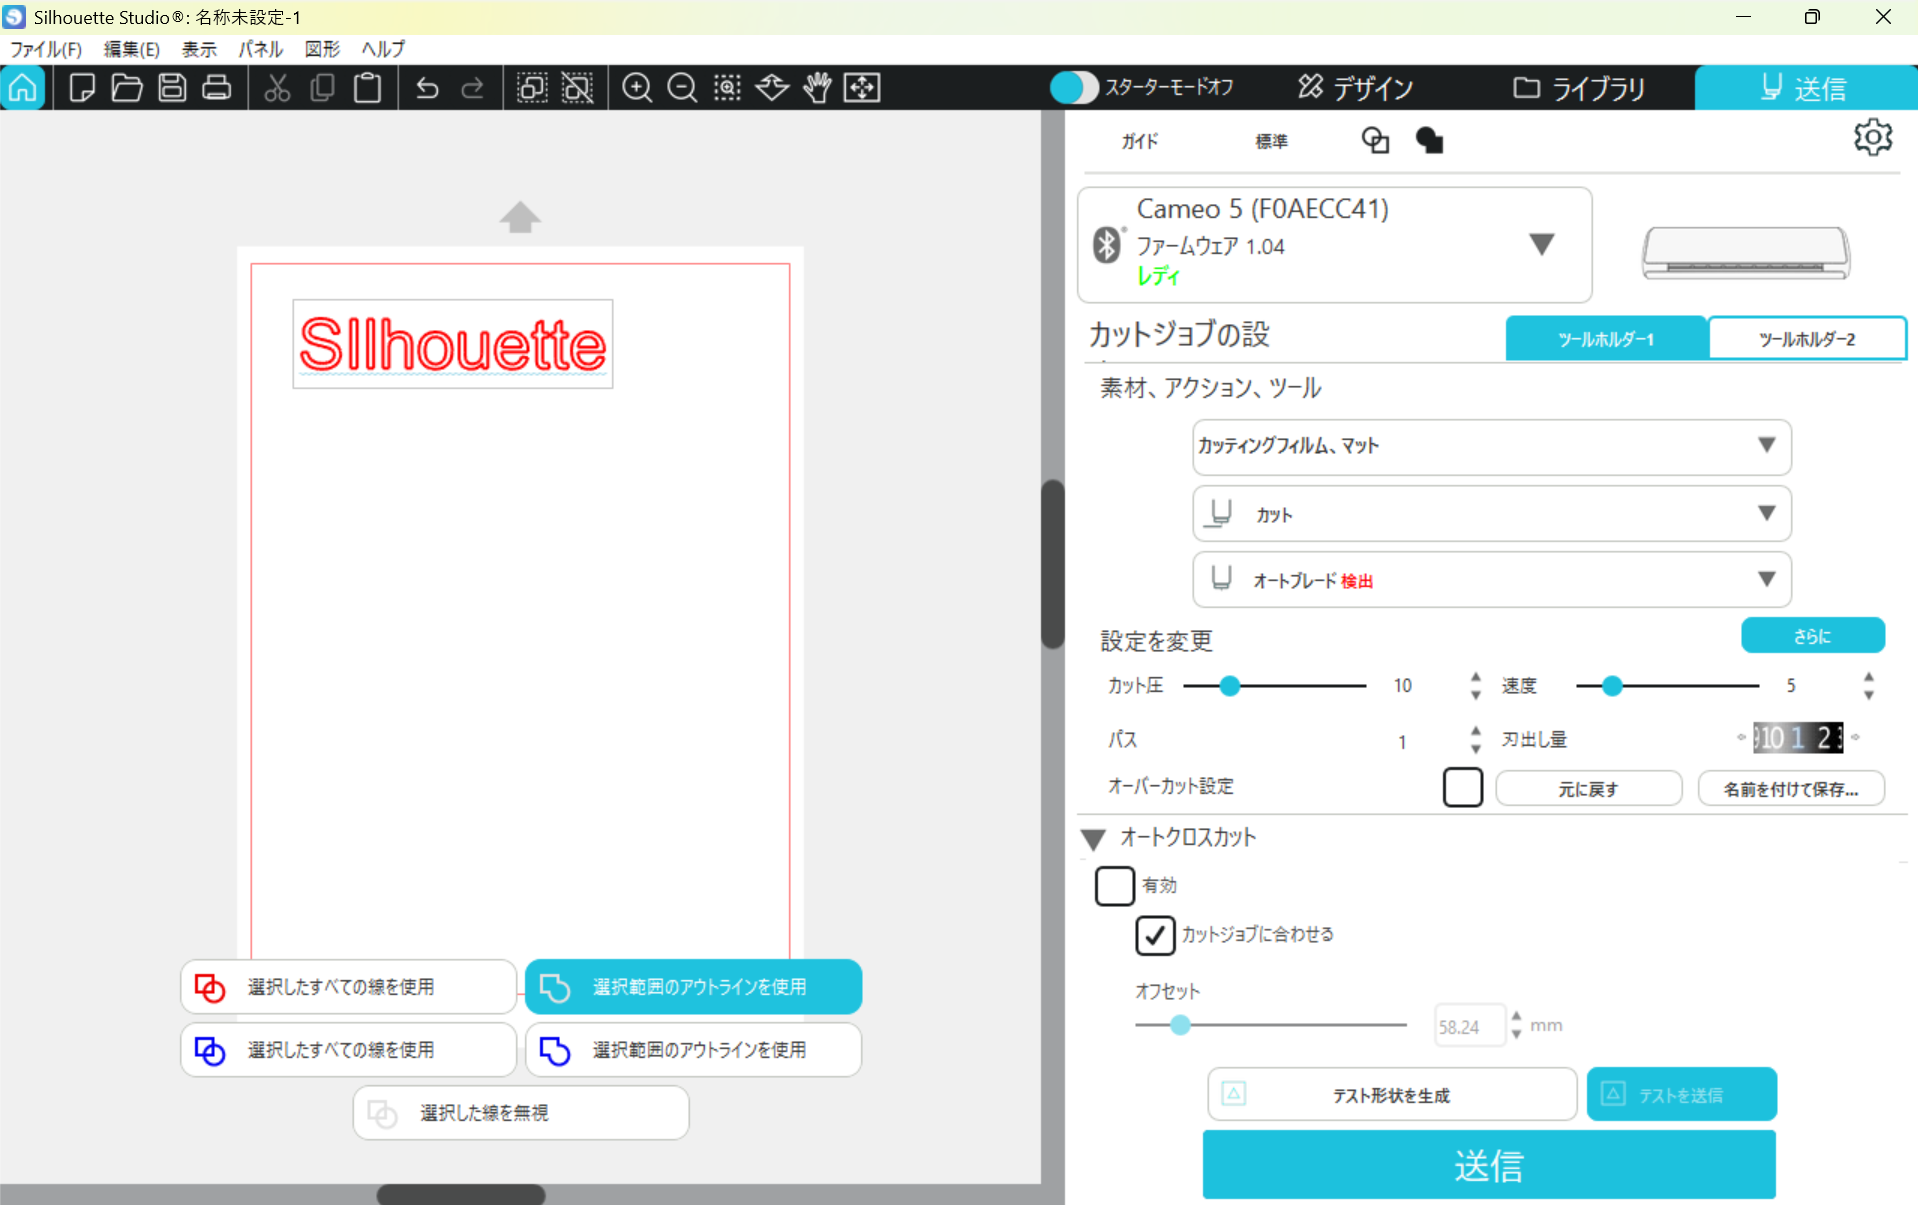Screen dimensions: 1918x1205
Task: Click the オフセット slider handle
Action: pyautogui.click(x=1180, y=1025)
